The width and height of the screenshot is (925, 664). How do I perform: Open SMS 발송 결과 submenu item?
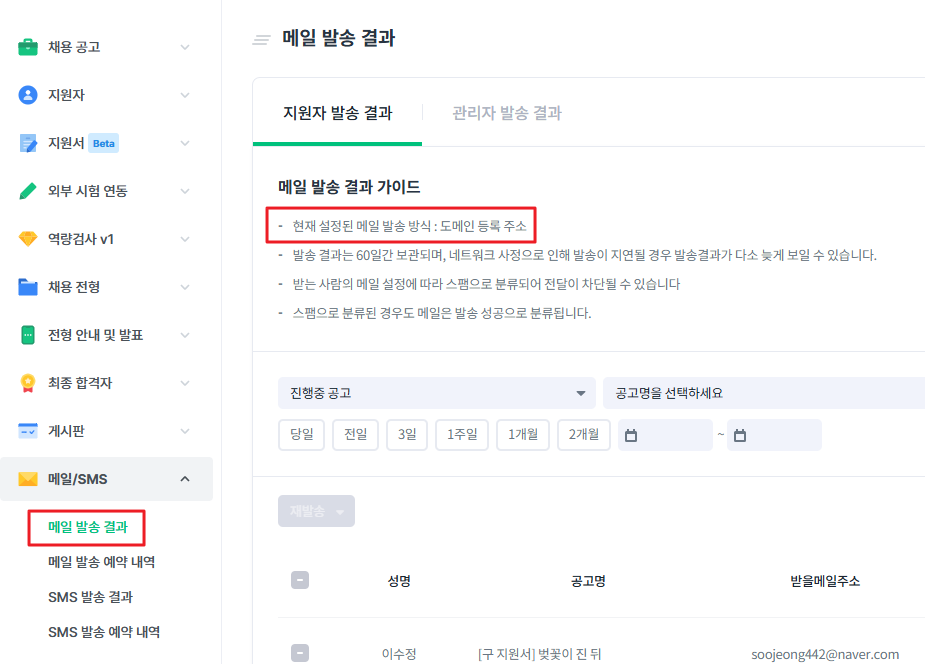[91, 597]
